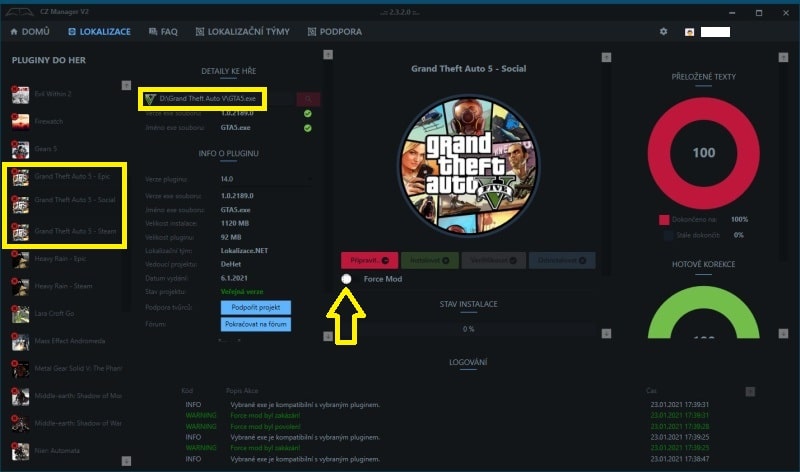Click green check next to GTA5.exe name
The width and height of the screenshot is (800, 472).
(x=308, y=128)
